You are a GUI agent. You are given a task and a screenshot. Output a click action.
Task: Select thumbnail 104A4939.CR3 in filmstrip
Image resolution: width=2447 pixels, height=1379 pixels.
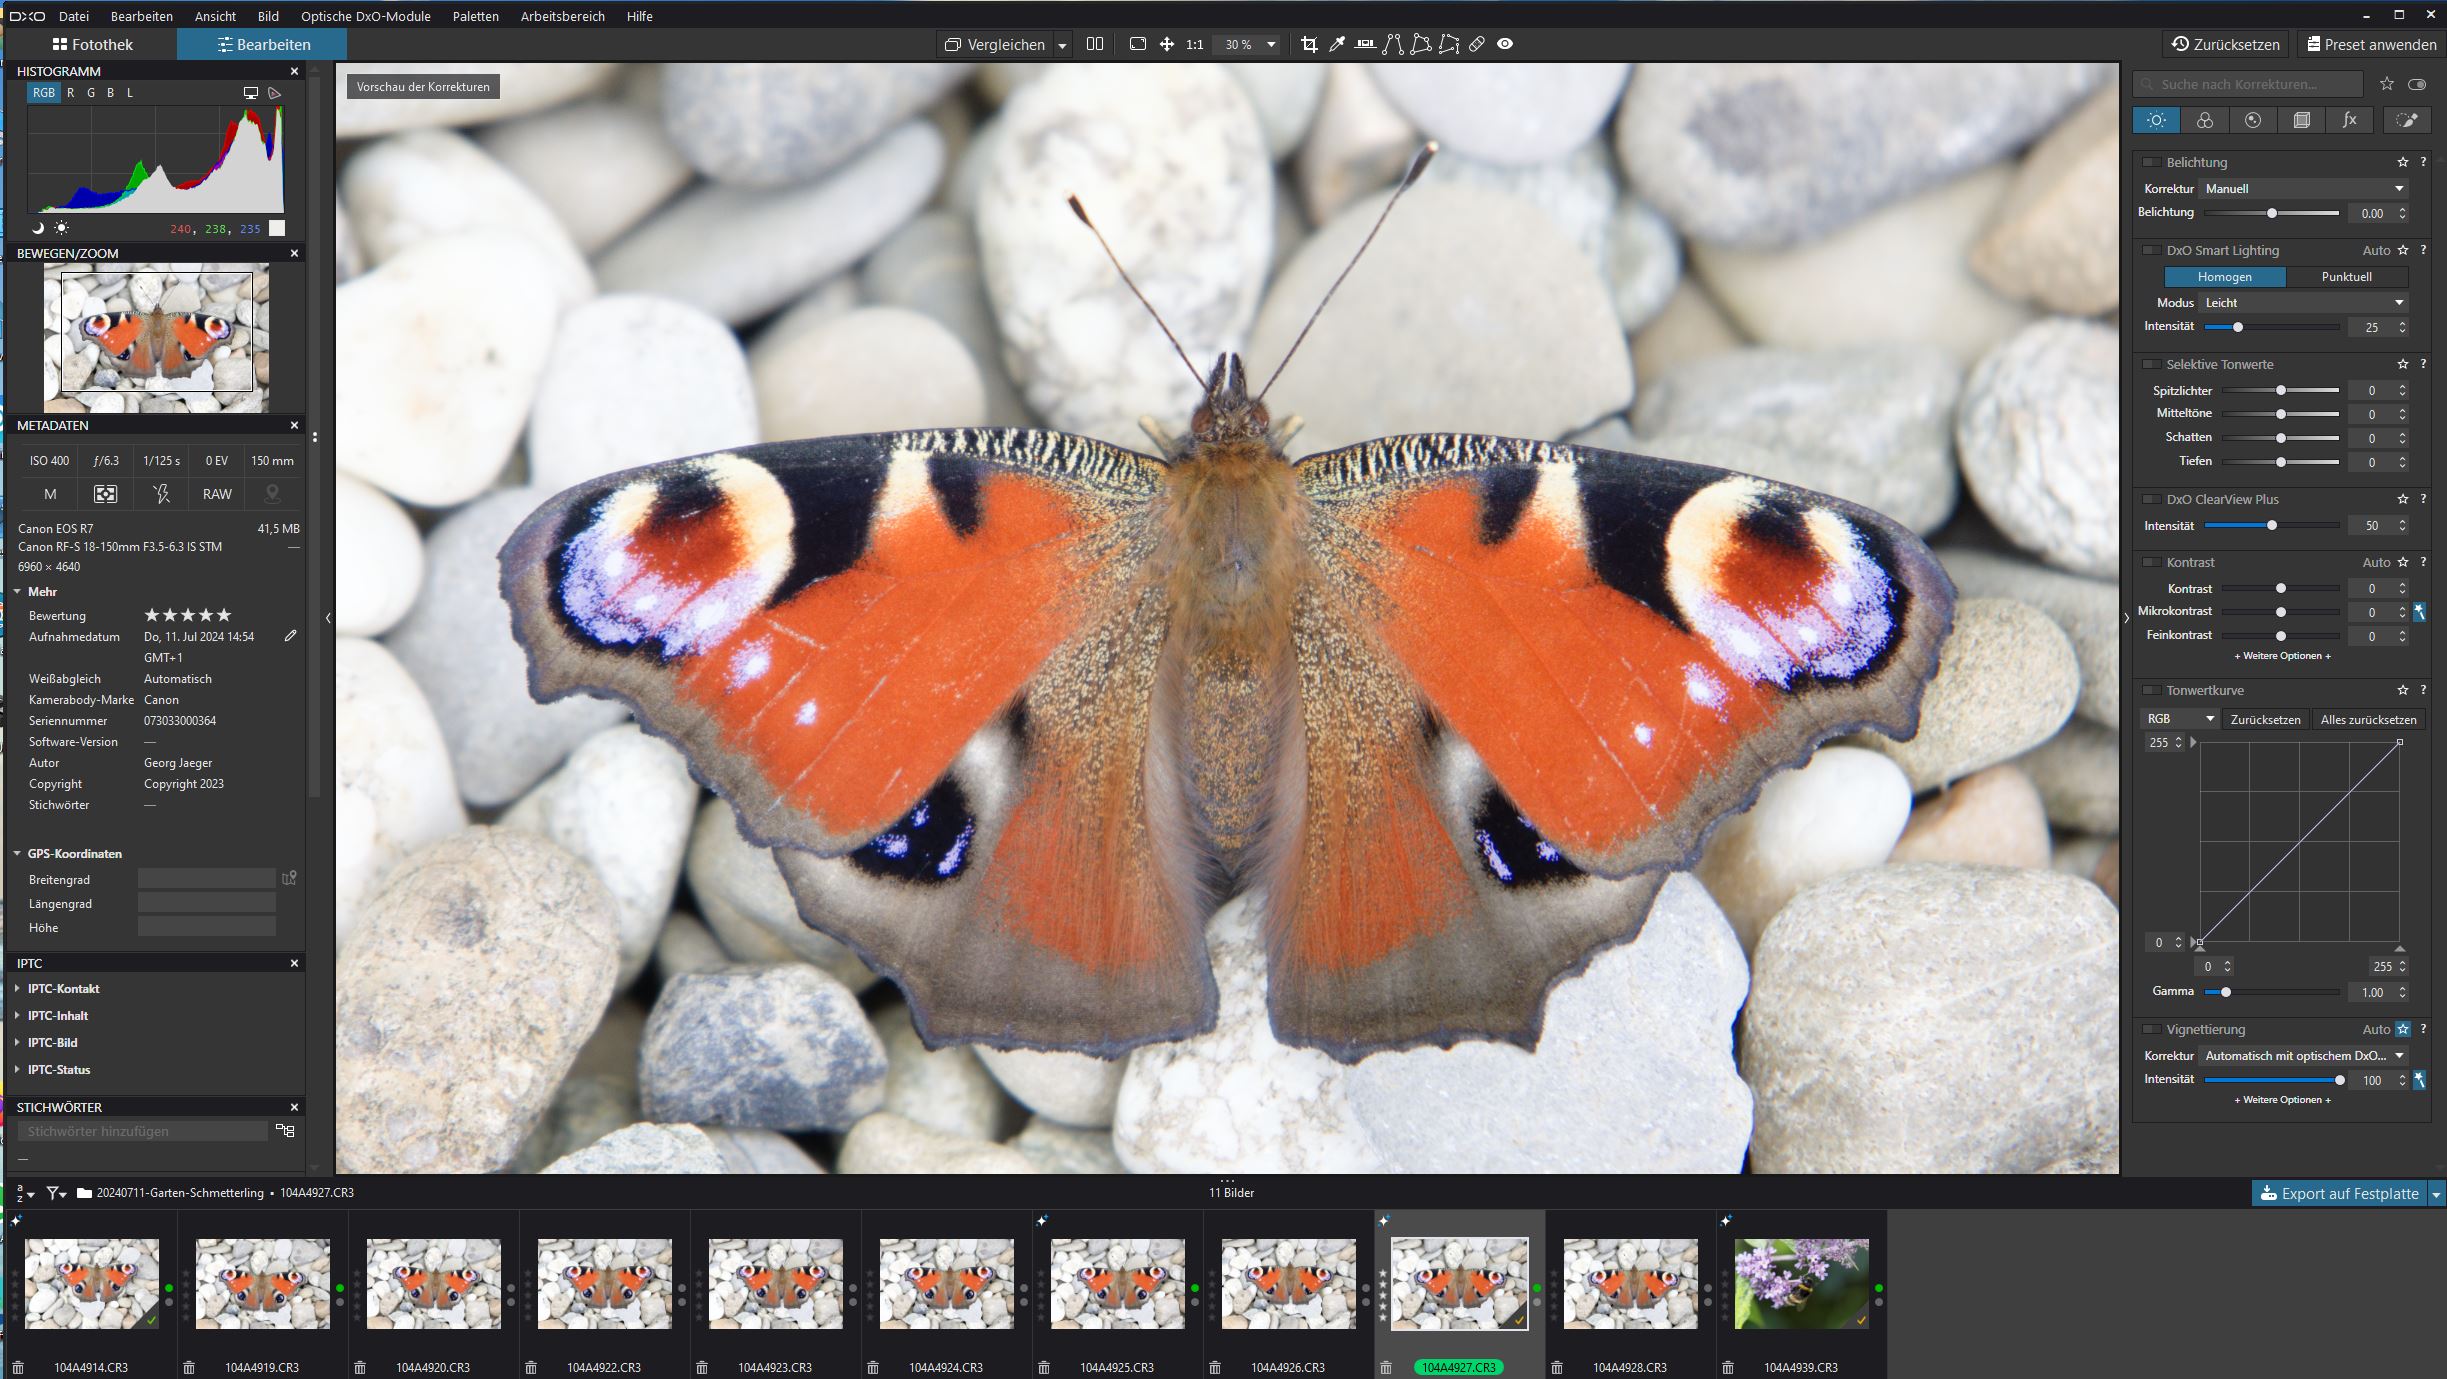1800,1283
